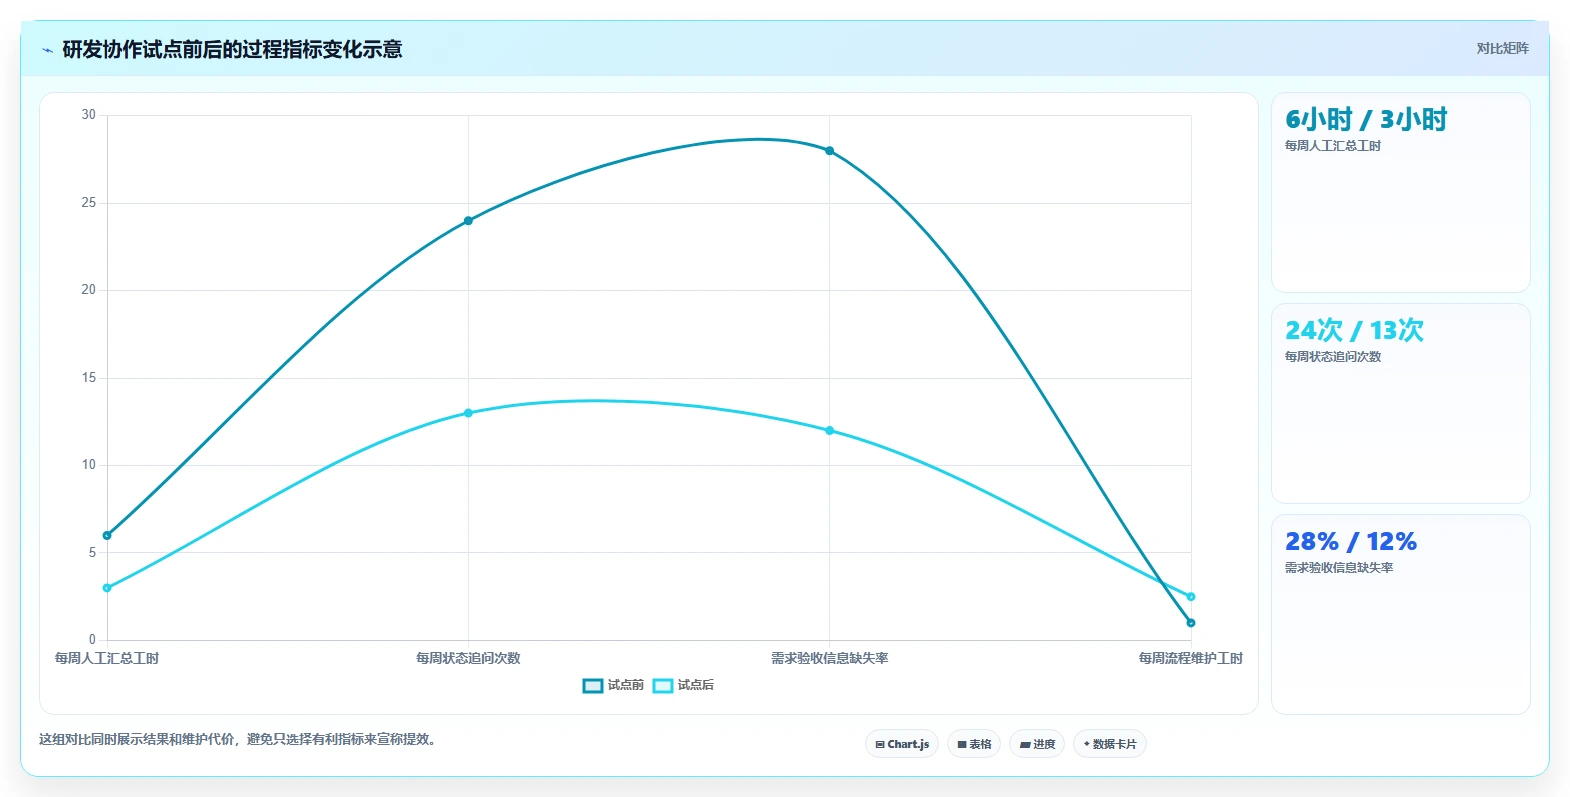1570x797 pixels.
Task: Click the 试点前 legend label
Action: tap(626, 685)
